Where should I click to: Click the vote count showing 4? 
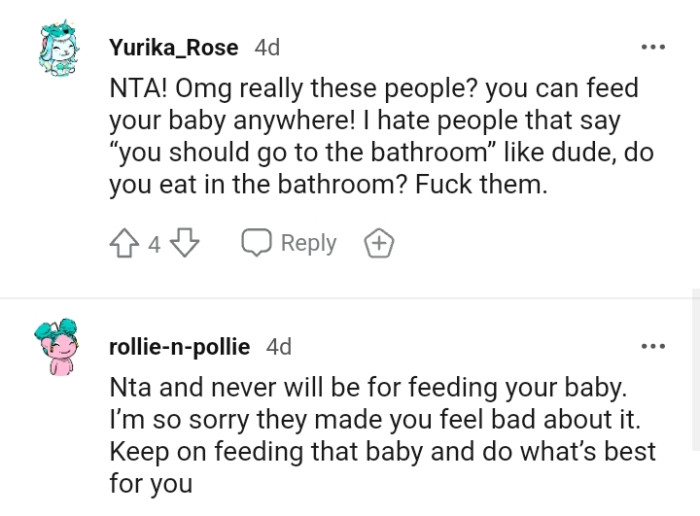[154, 244]
